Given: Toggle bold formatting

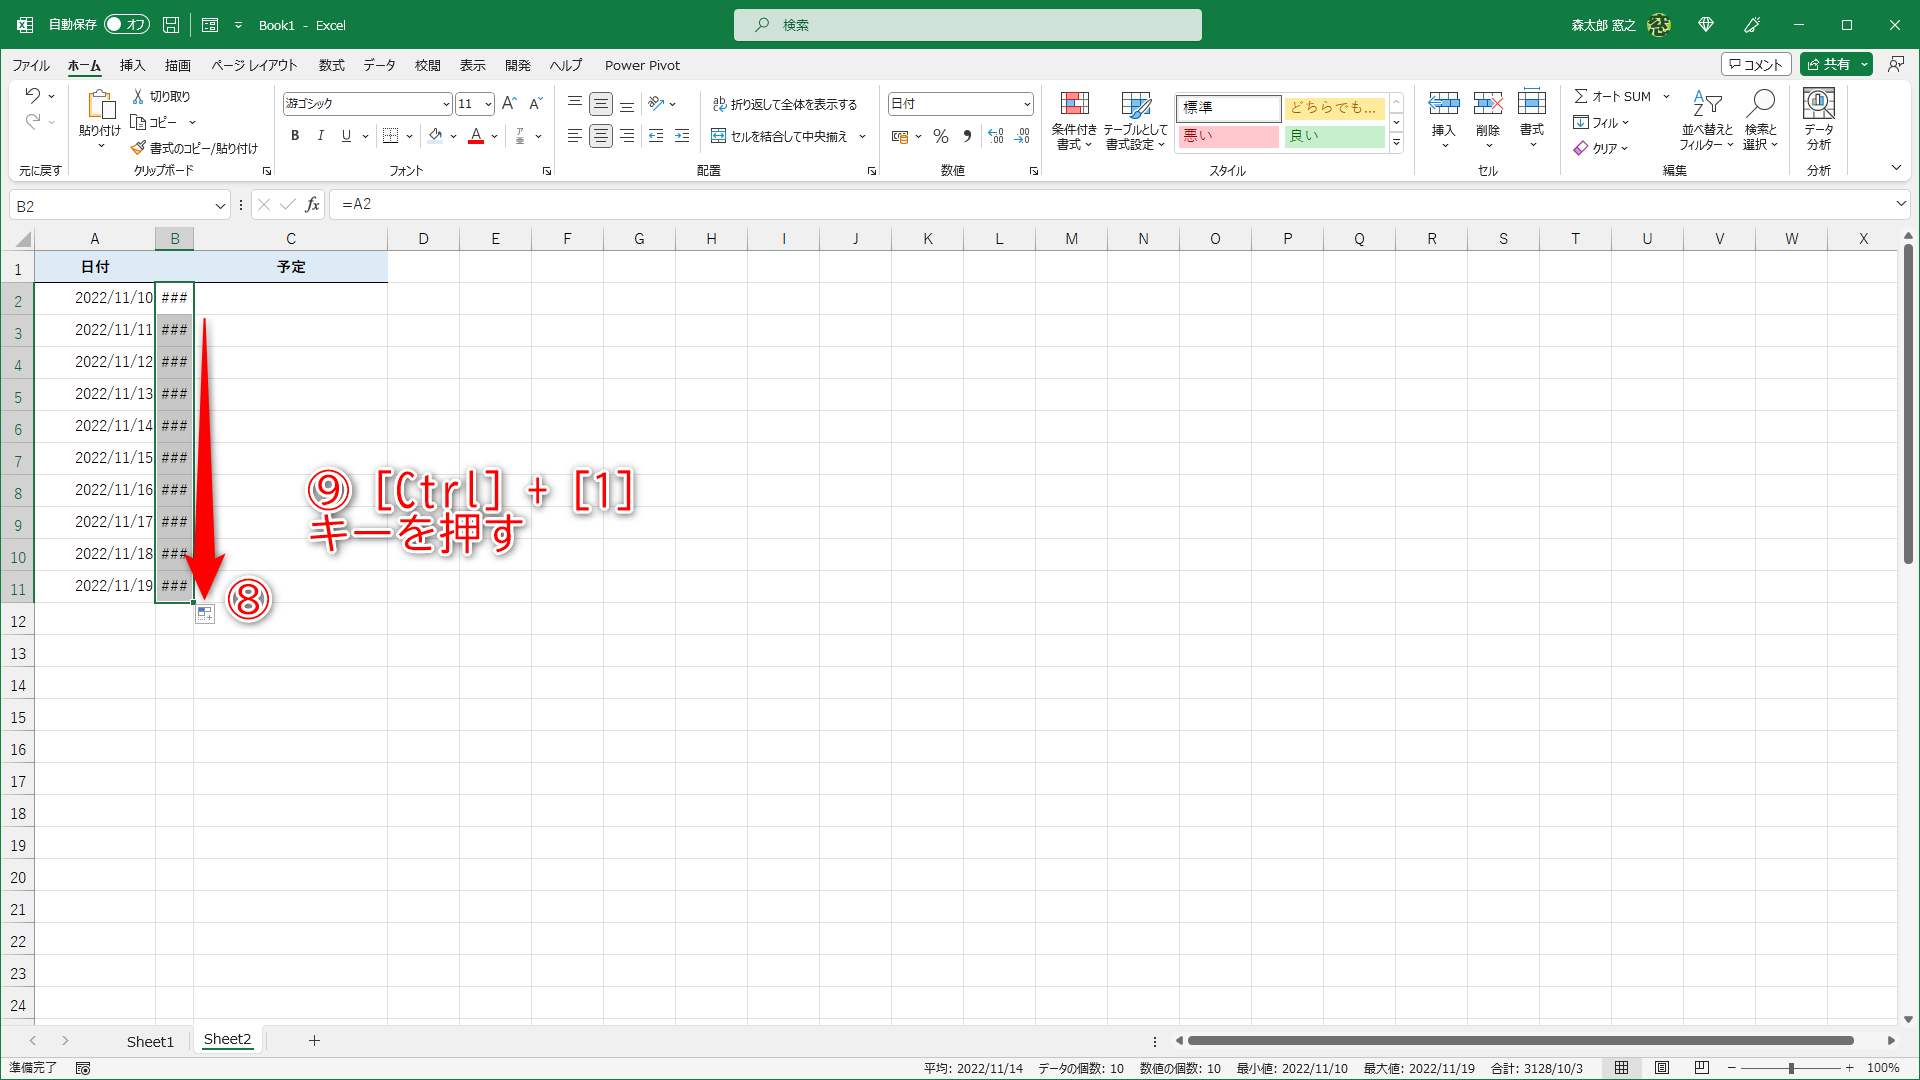Looking at the screenshot, I should [x=295, y=136].
